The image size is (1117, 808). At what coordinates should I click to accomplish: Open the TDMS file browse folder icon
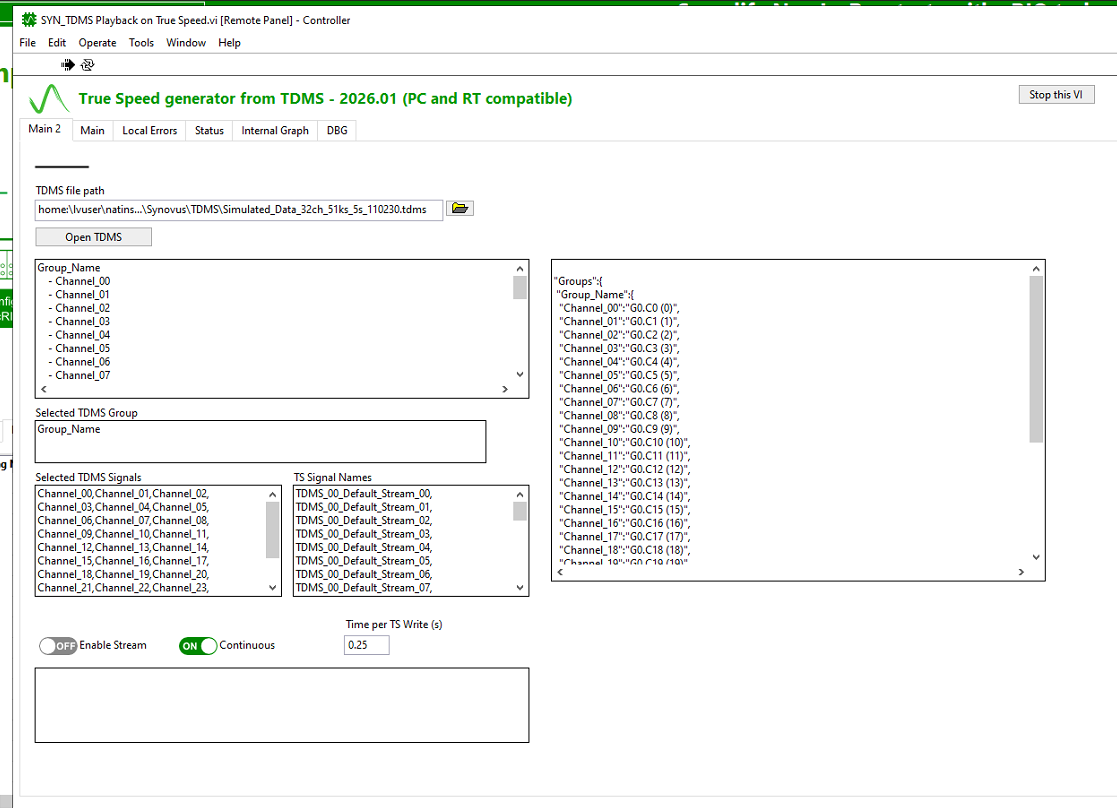460,208
